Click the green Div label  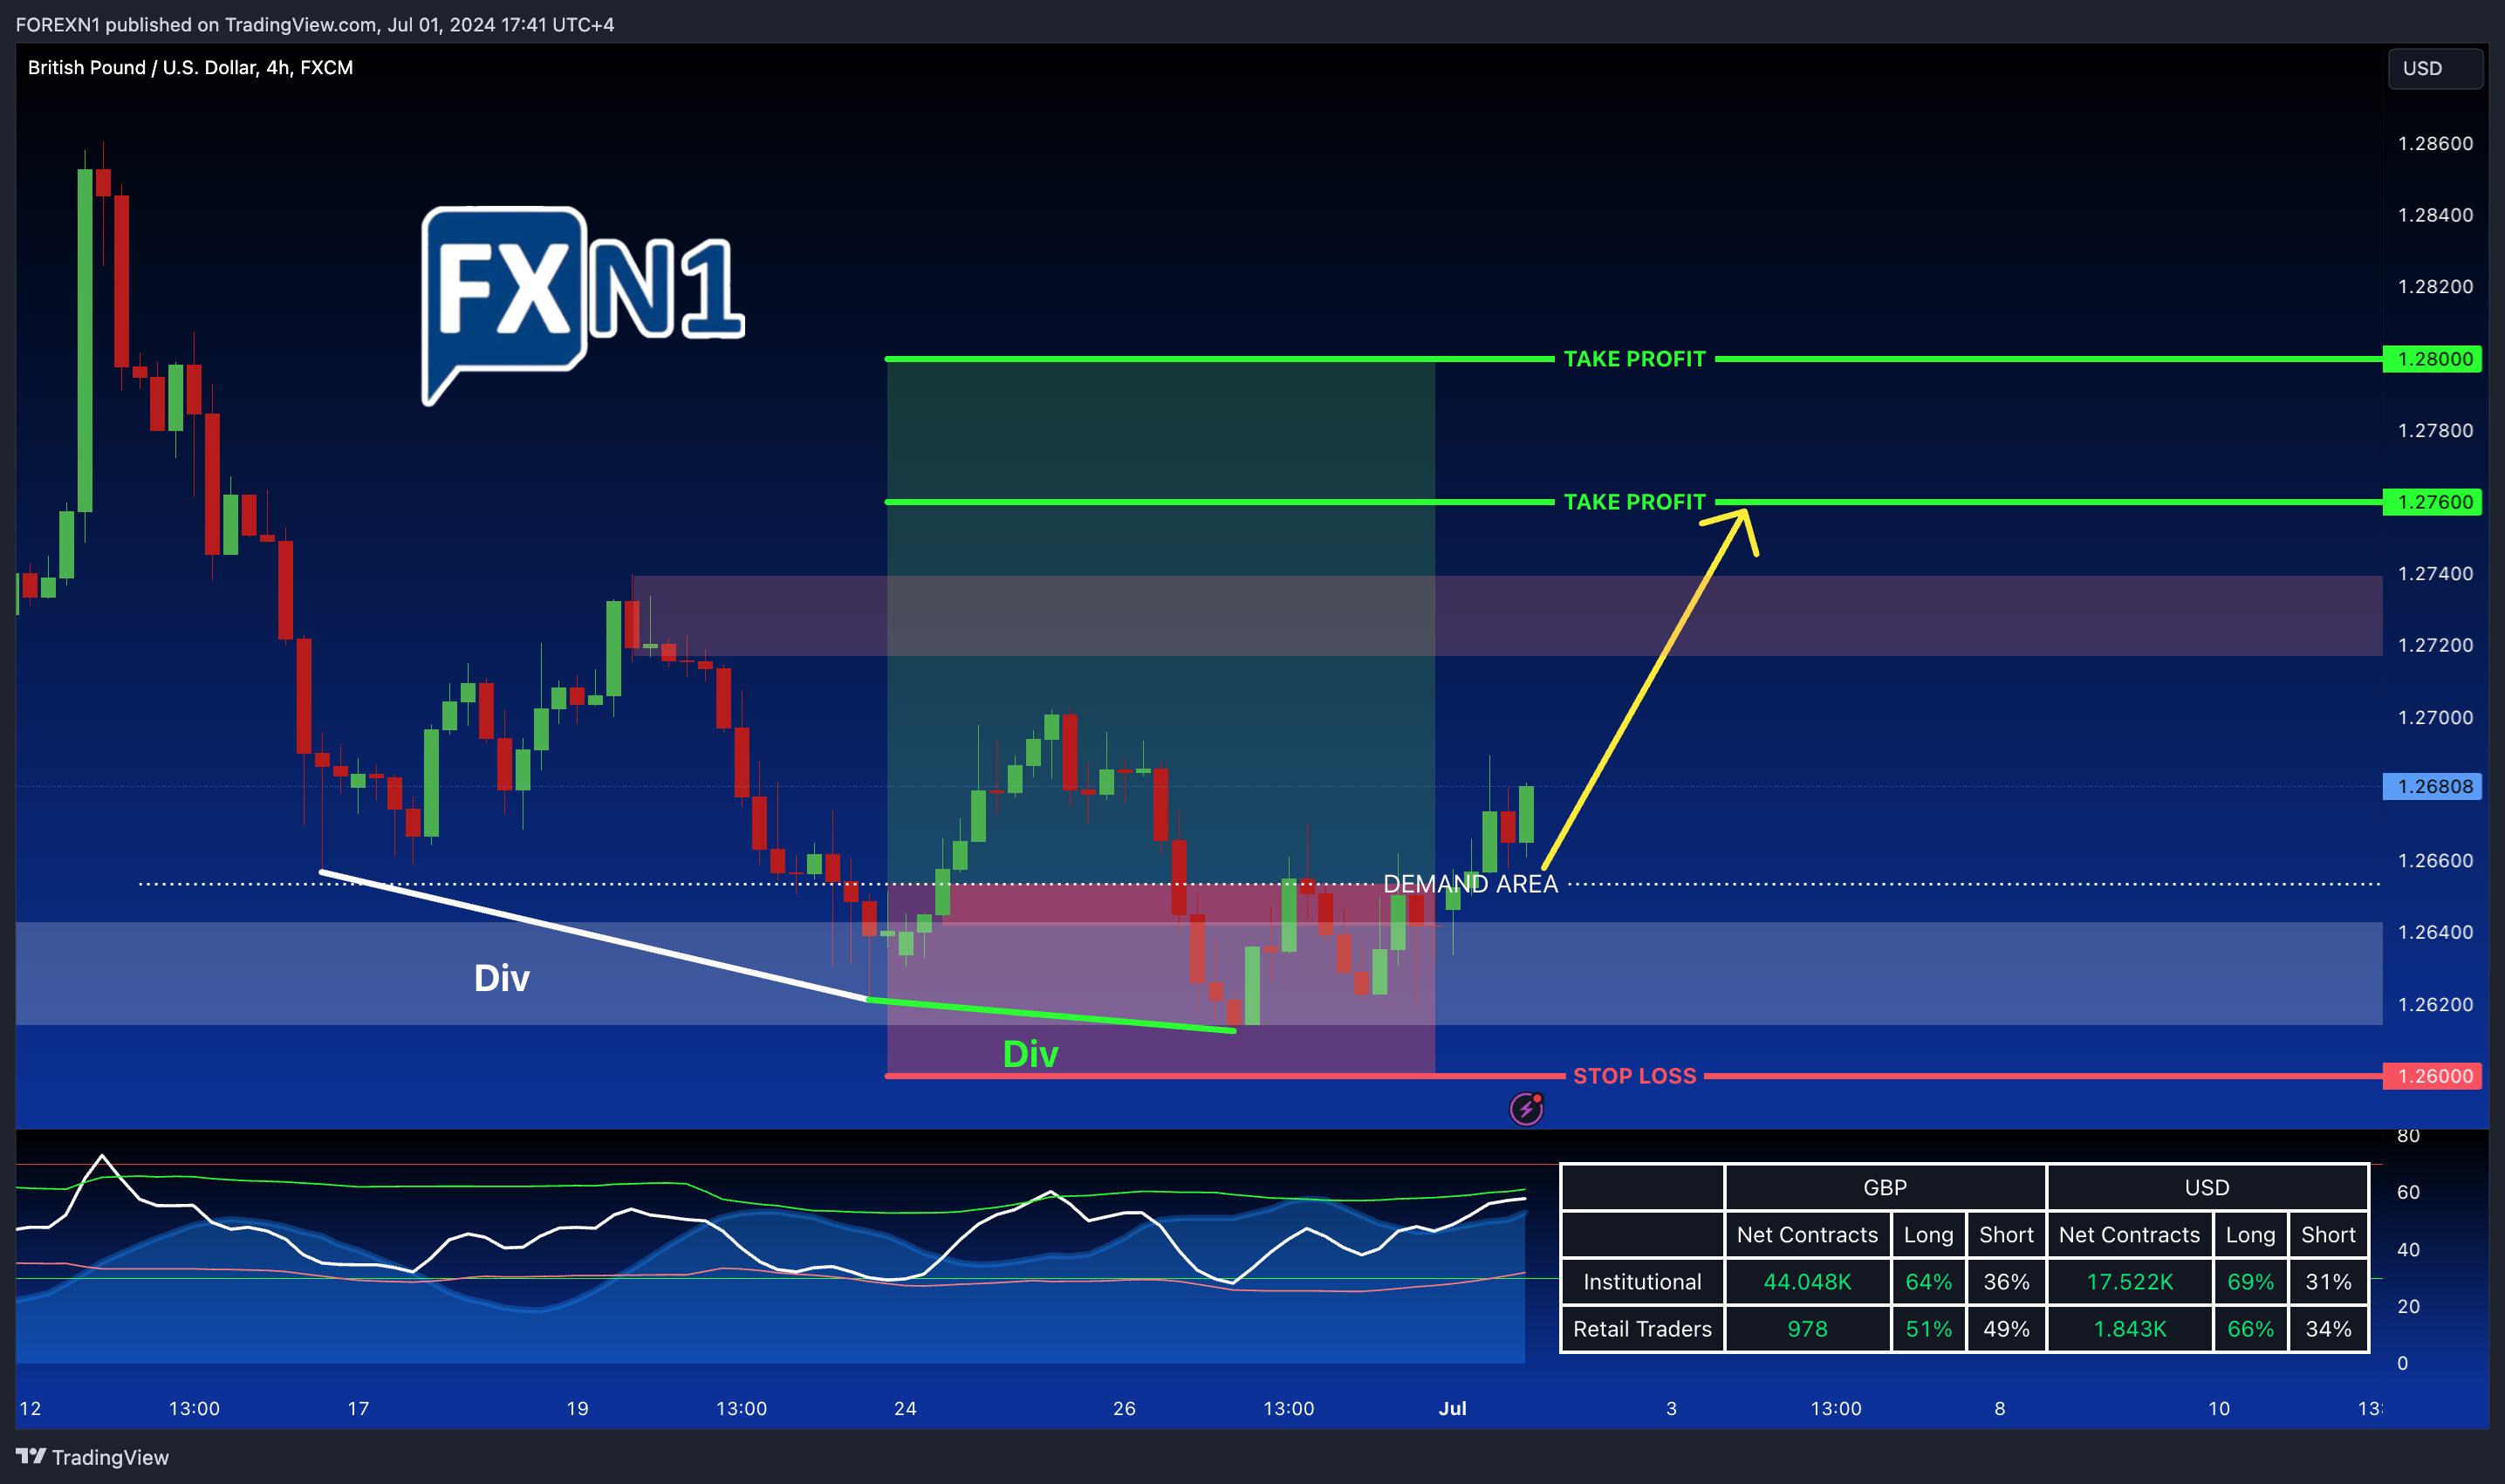tap(1030, 1054)
